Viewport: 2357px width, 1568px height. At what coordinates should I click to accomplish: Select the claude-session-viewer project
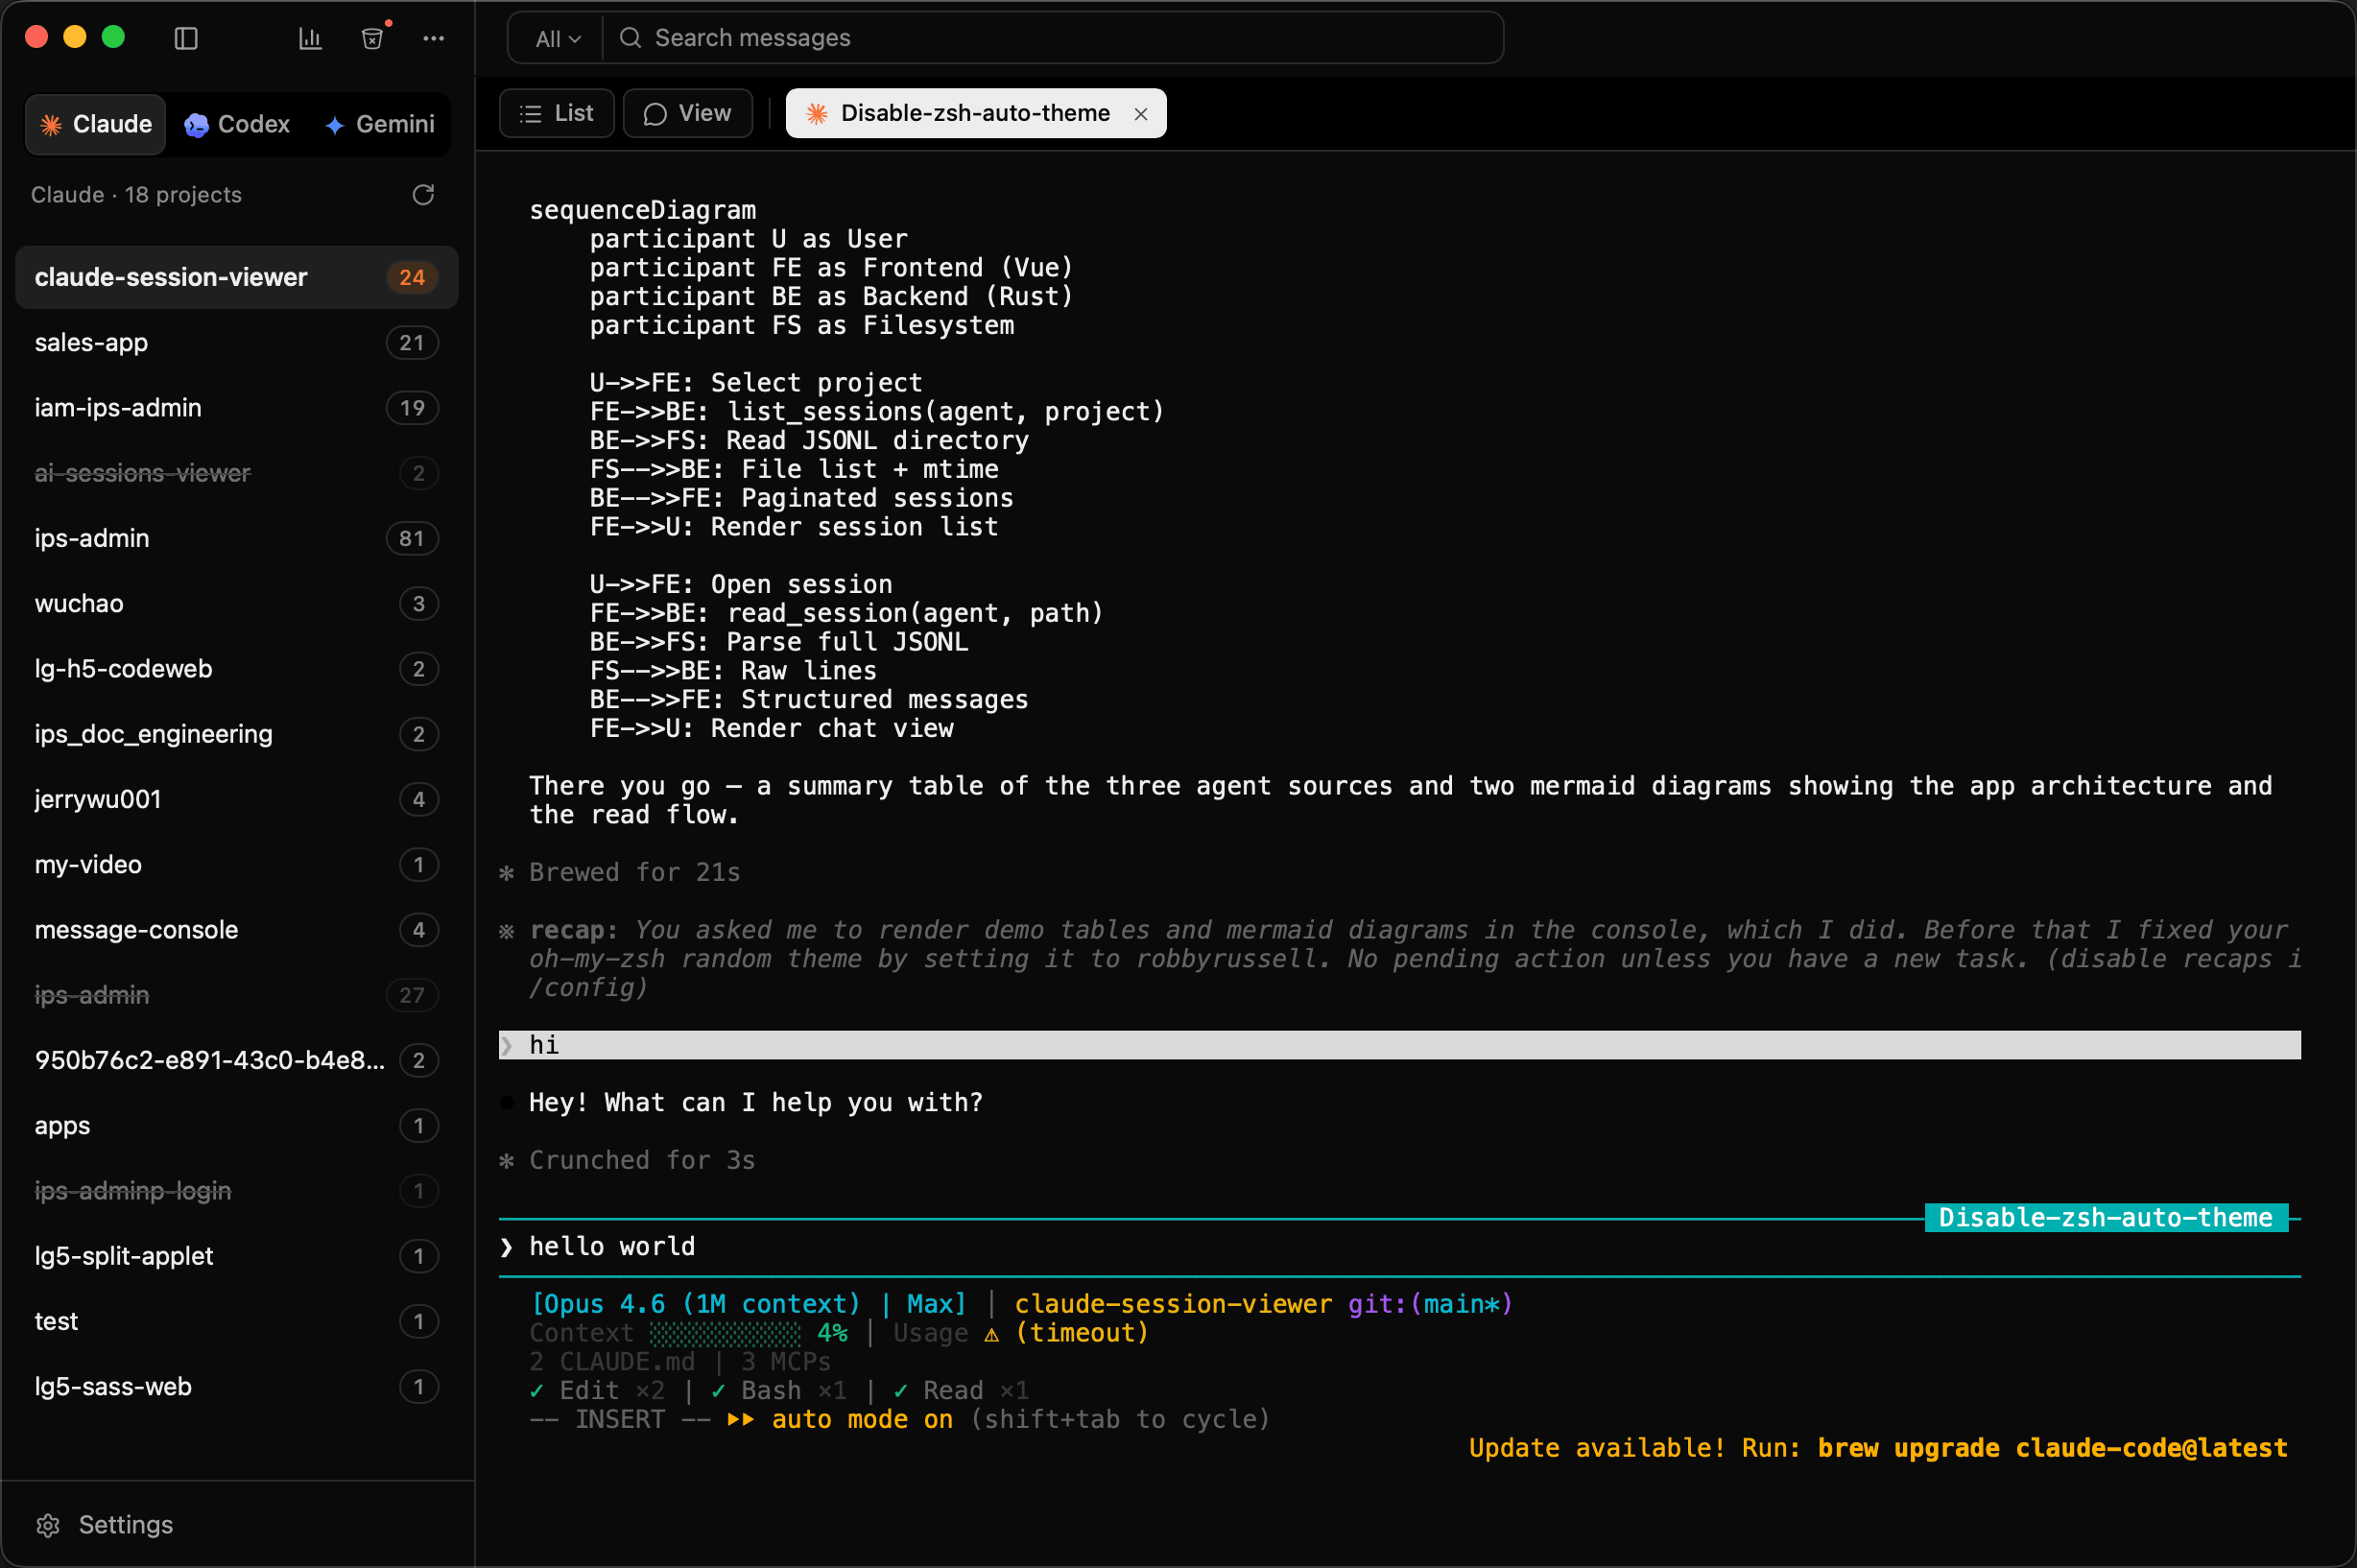[237, 277]
